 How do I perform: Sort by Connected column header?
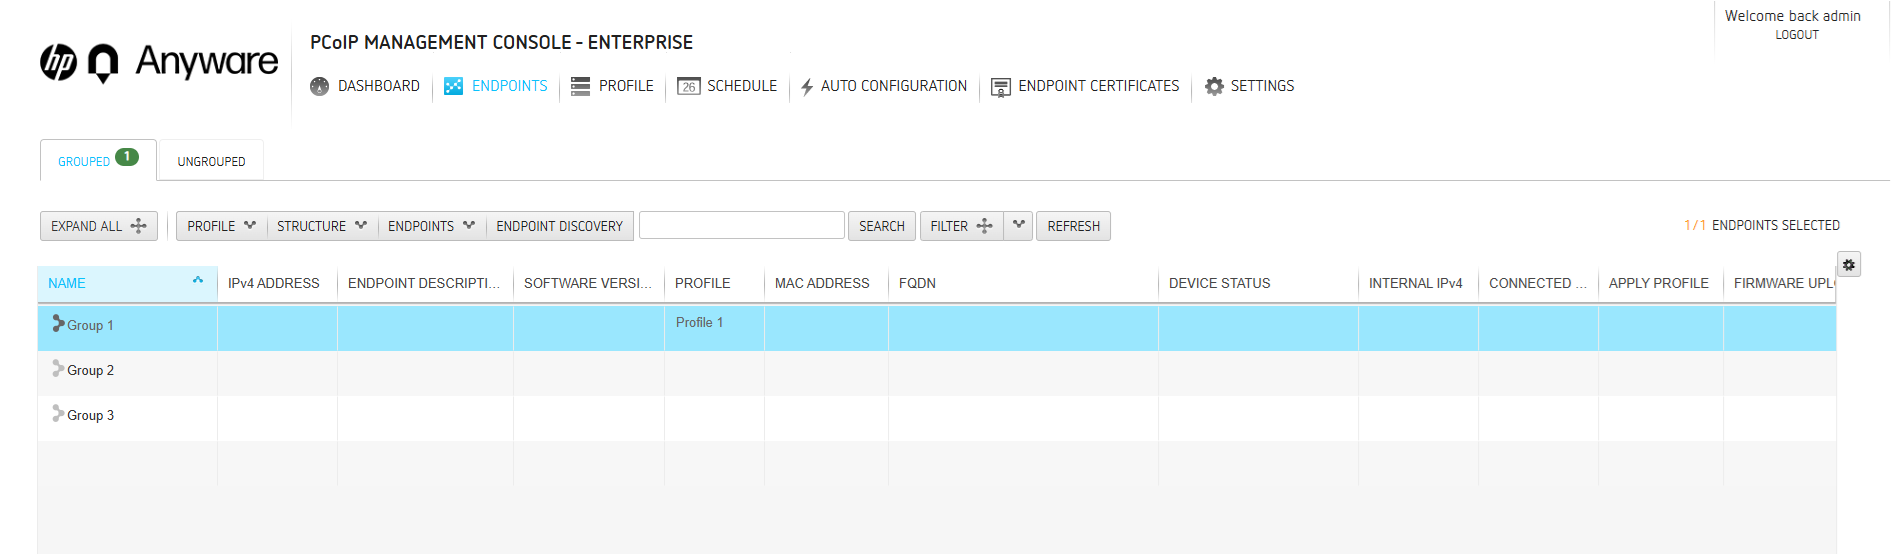point(1538,283)
